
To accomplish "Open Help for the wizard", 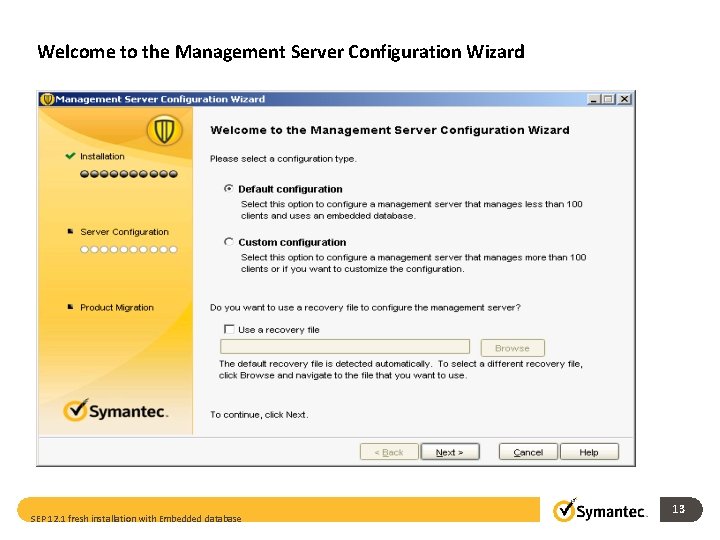I will pos(589,452).
